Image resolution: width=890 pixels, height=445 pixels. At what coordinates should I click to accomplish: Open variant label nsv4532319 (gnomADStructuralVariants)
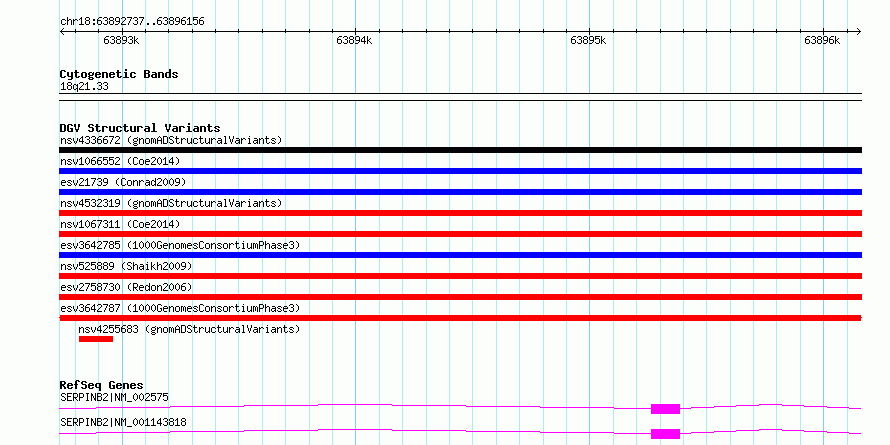(x=171, y=203)
